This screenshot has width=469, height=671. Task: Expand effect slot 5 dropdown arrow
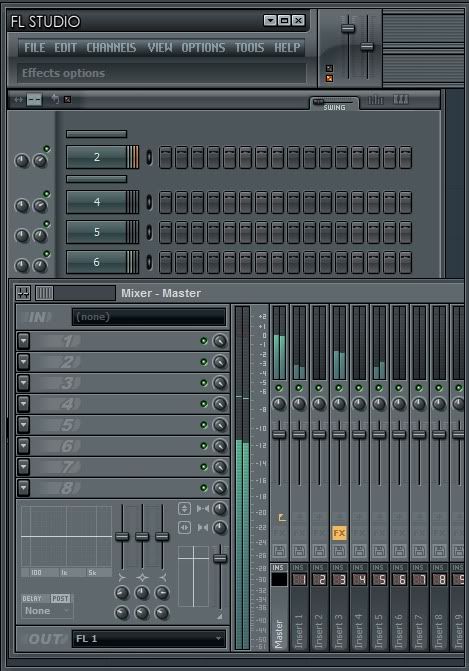(24, 425)
